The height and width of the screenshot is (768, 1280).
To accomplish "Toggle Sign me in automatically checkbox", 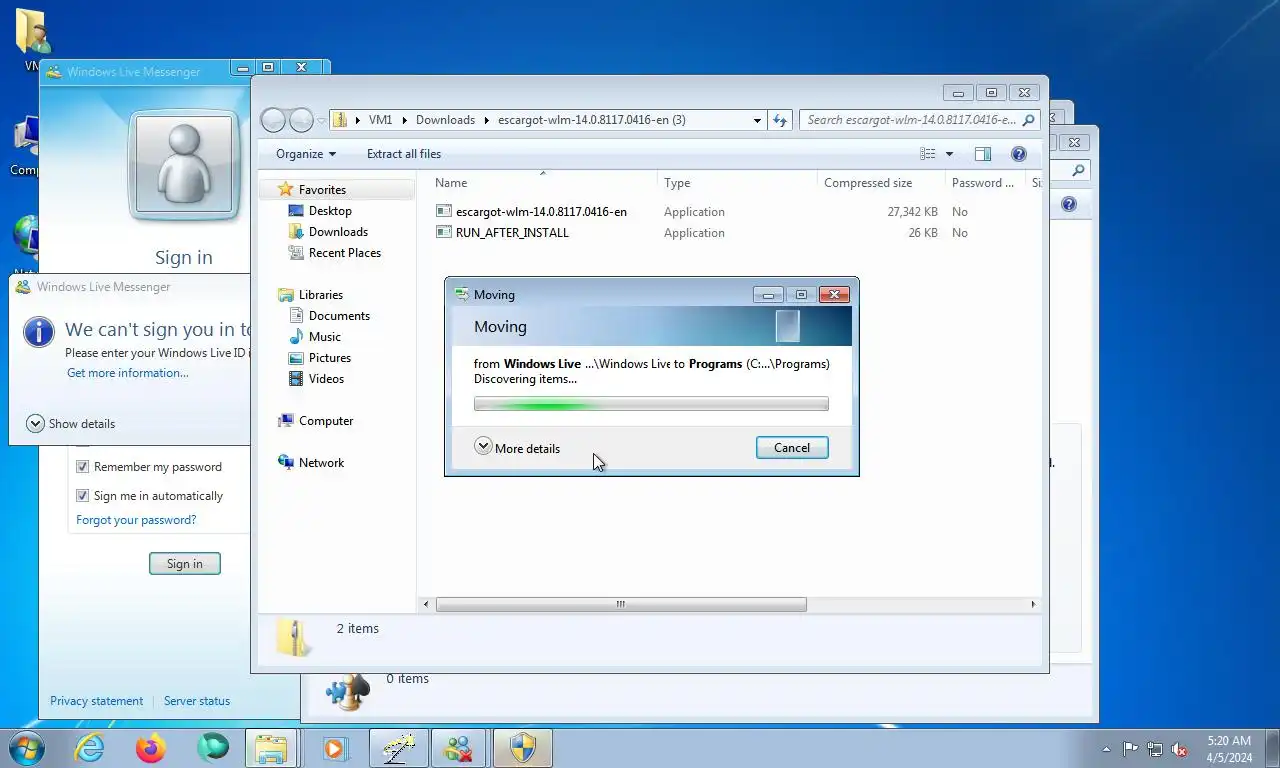I will [83, 496].
